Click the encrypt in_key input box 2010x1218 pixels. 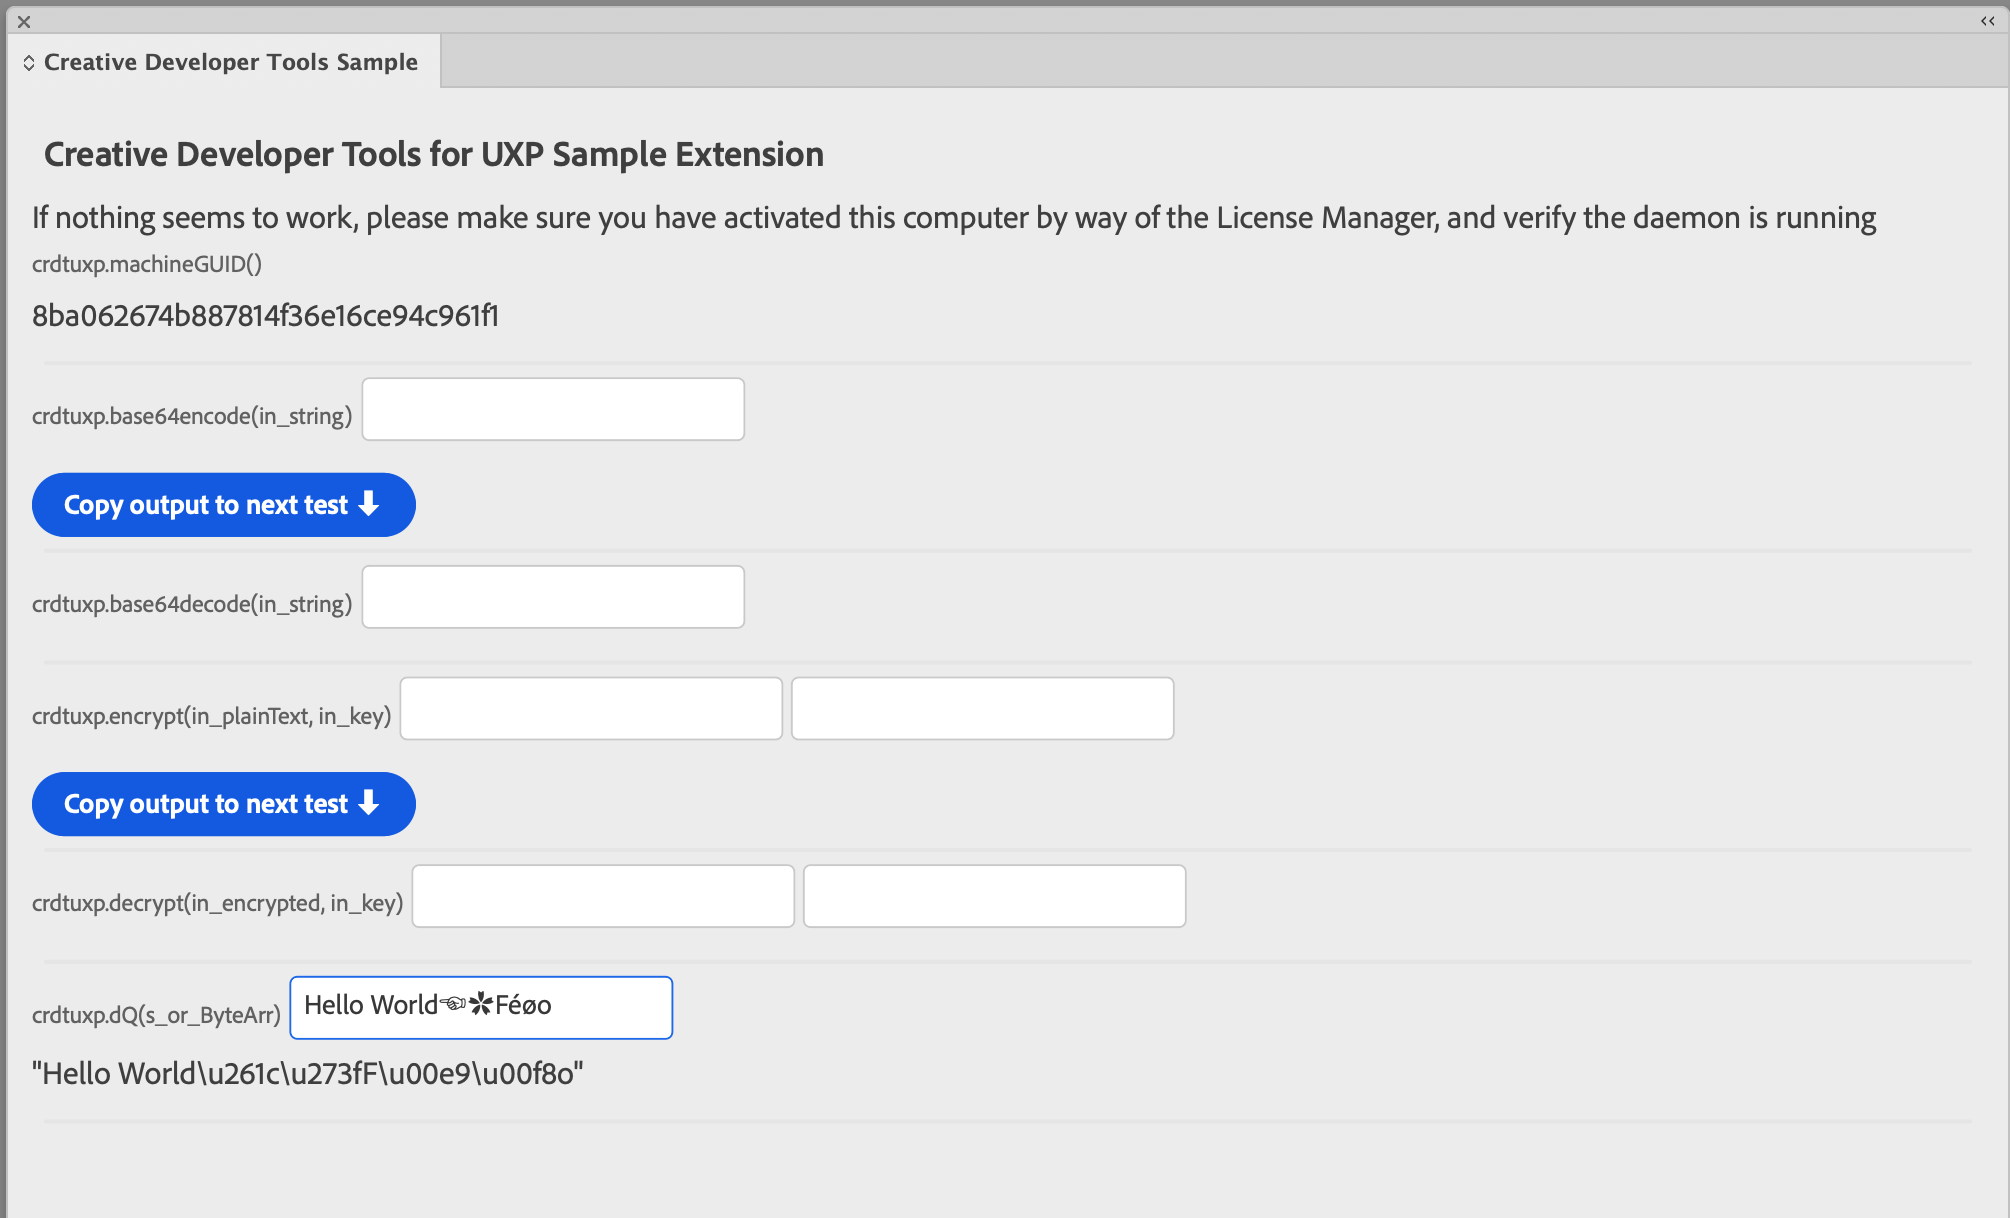pyautogui.click(x=982, y=709)
